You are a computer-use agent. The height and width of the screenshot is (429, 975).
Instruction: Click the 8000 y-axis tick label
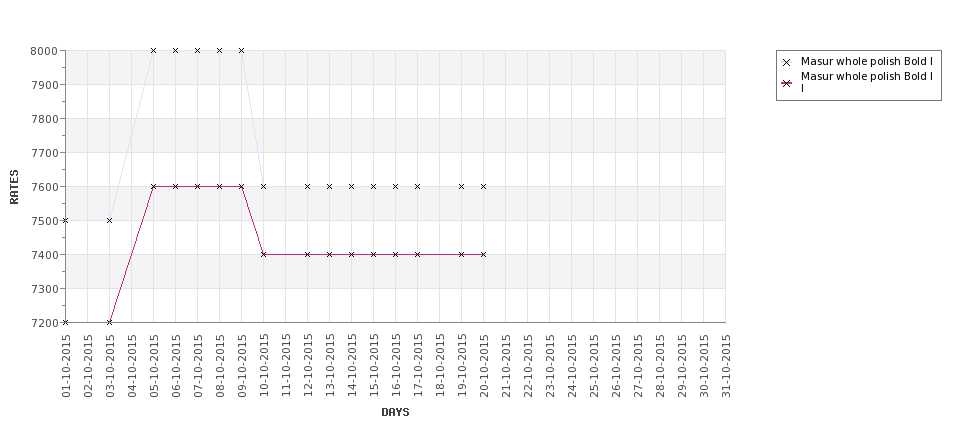(44, 50)
